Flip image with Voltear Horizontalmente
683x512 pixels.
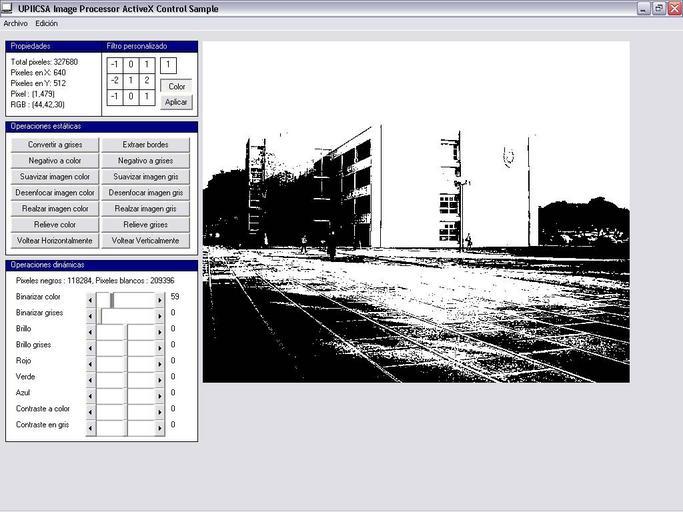pos(54,241)
